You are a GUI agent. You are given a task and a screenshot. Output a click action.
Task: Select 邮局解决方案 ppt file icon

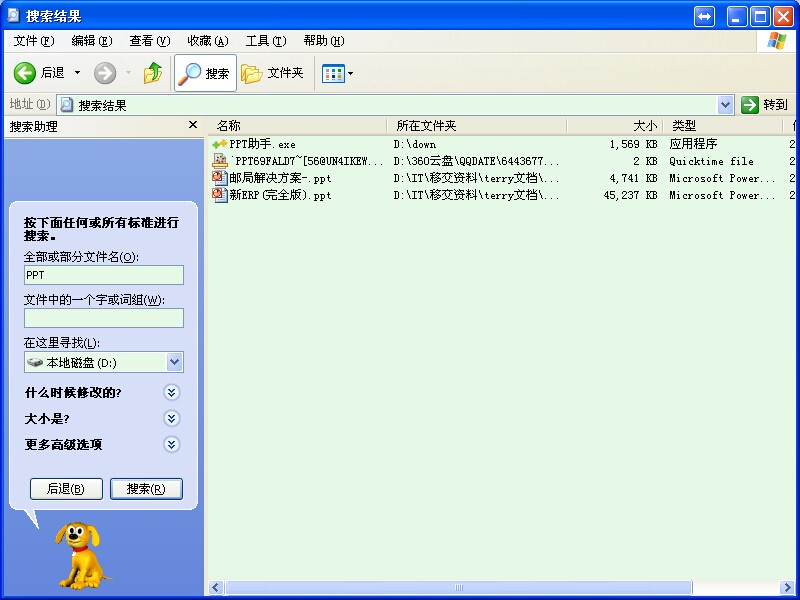220,178
